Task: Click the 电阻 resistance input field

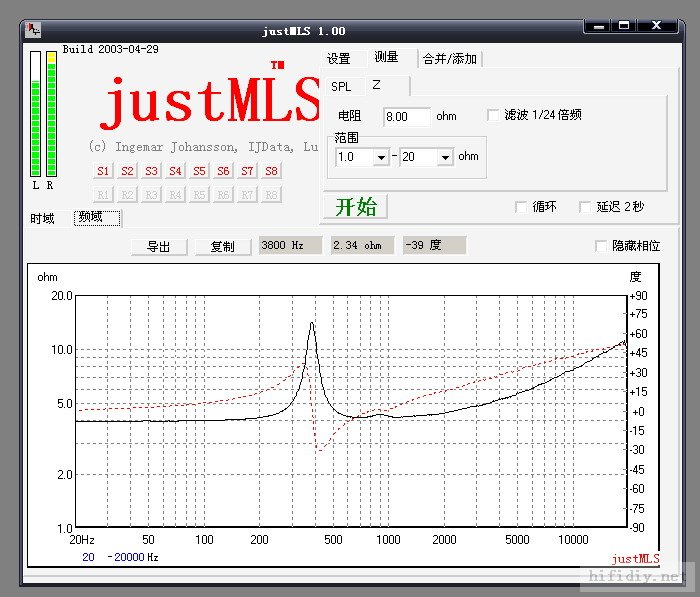Action: click(406, 117)
